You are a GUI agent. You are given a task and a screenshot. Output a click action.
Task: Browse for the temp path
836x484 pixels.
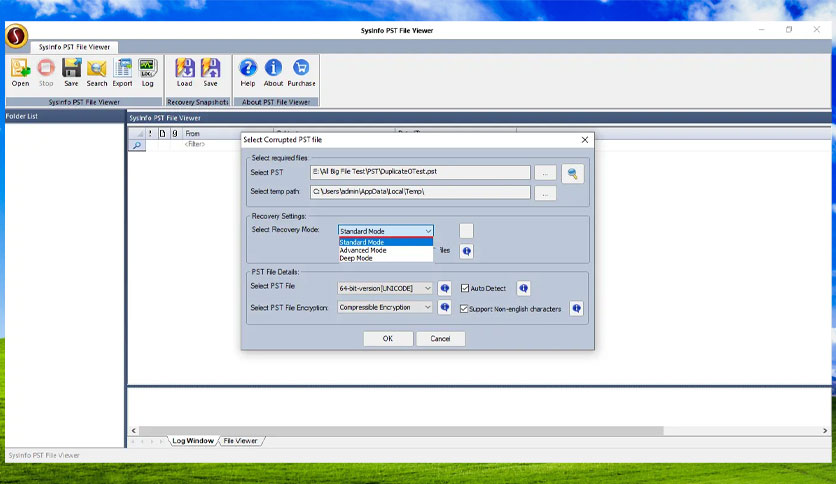pyautogui.click(x=545, y=193)
